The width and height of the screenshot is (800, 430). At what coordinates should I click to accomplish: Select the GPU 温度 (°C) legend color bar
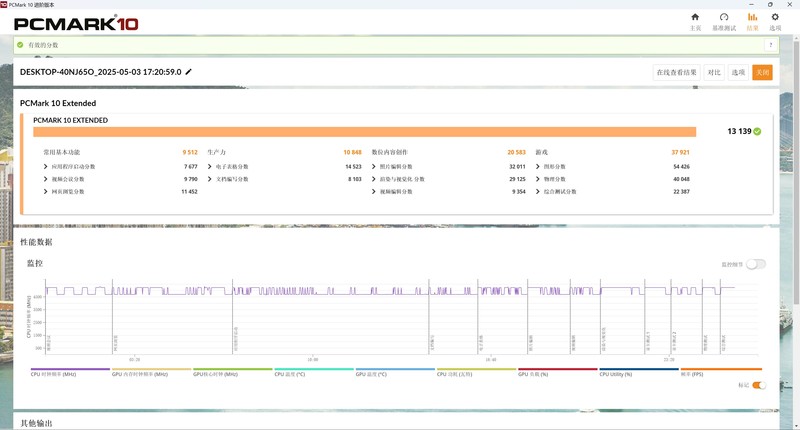click(394, 369)
